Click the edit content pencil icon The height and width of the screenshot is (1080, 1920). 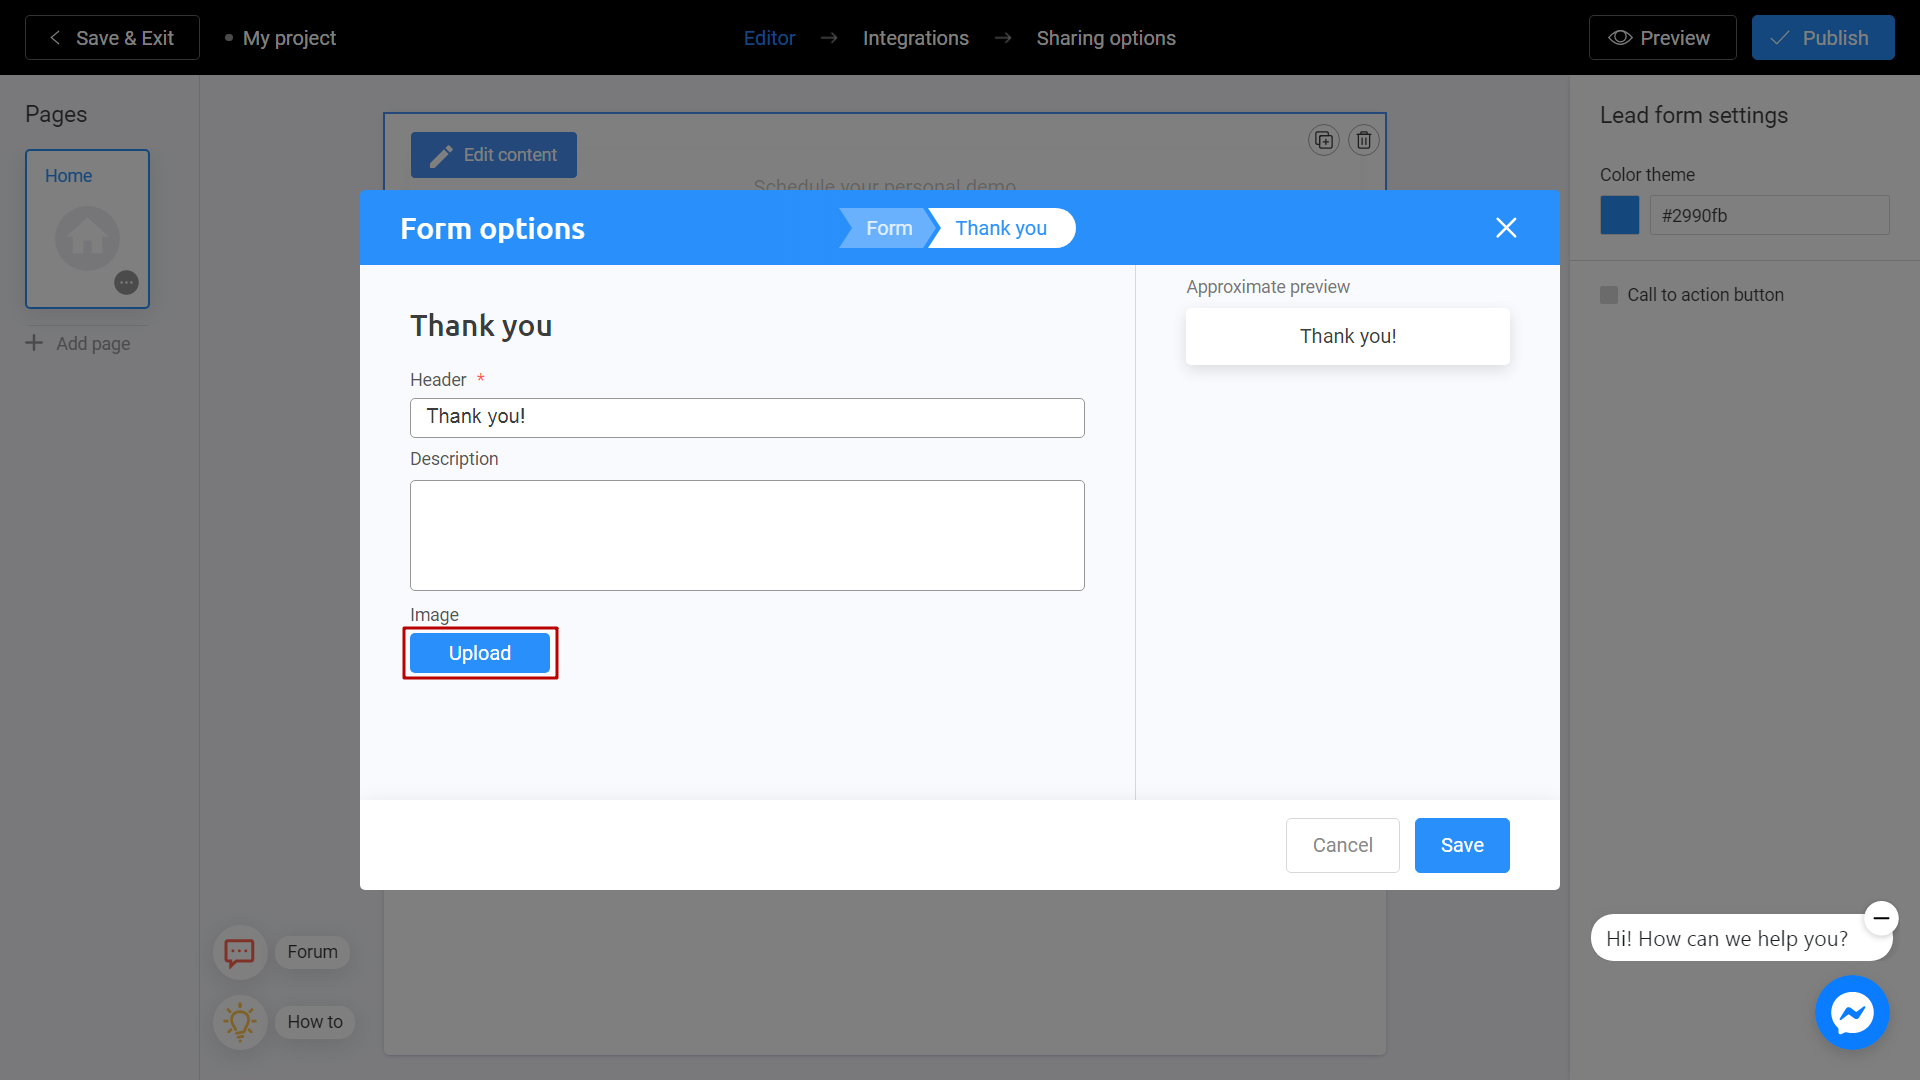(x=442, y=154)
